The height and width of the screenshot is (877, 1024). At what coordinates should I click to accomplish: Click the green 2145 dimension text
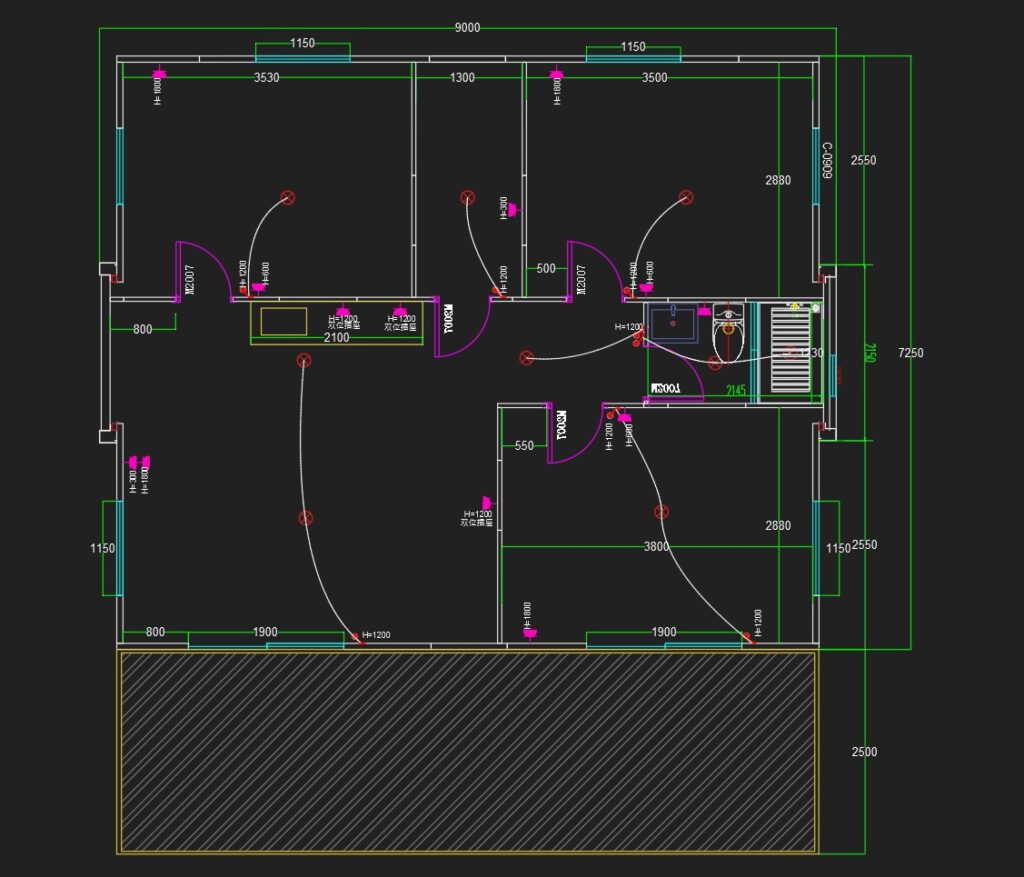[736, 391]
